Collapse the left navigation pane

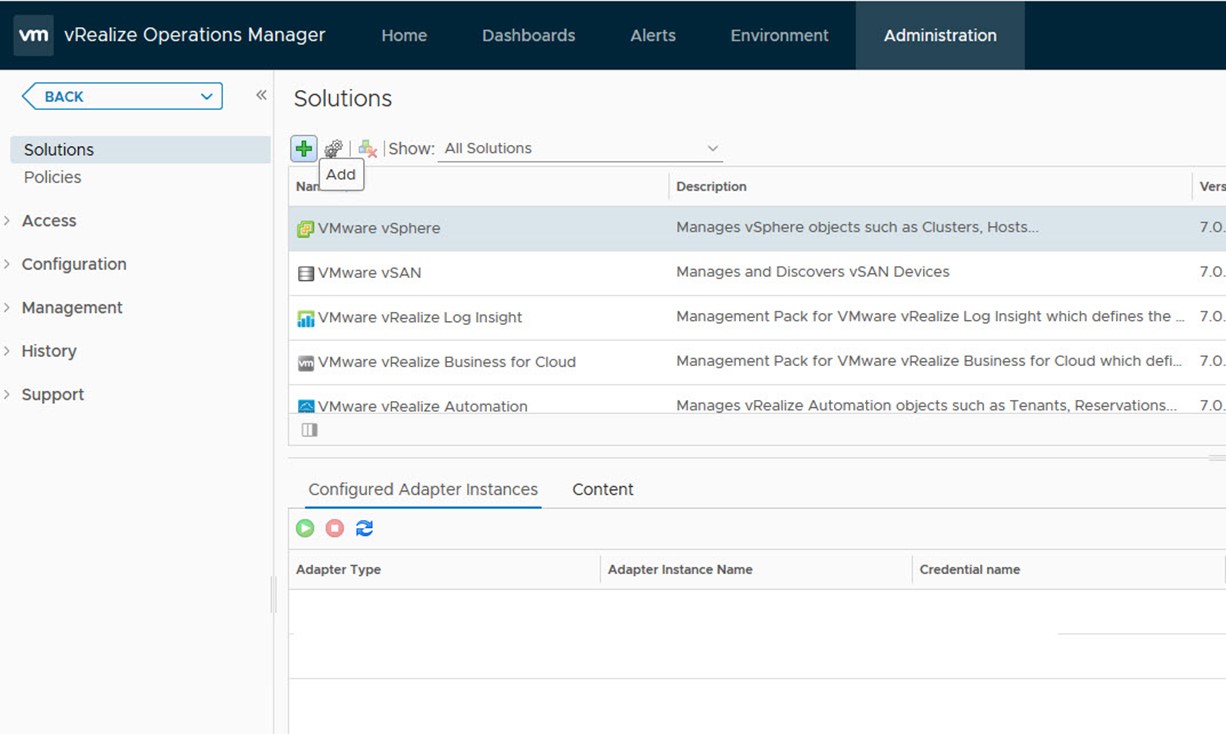[x=261, y=96]
